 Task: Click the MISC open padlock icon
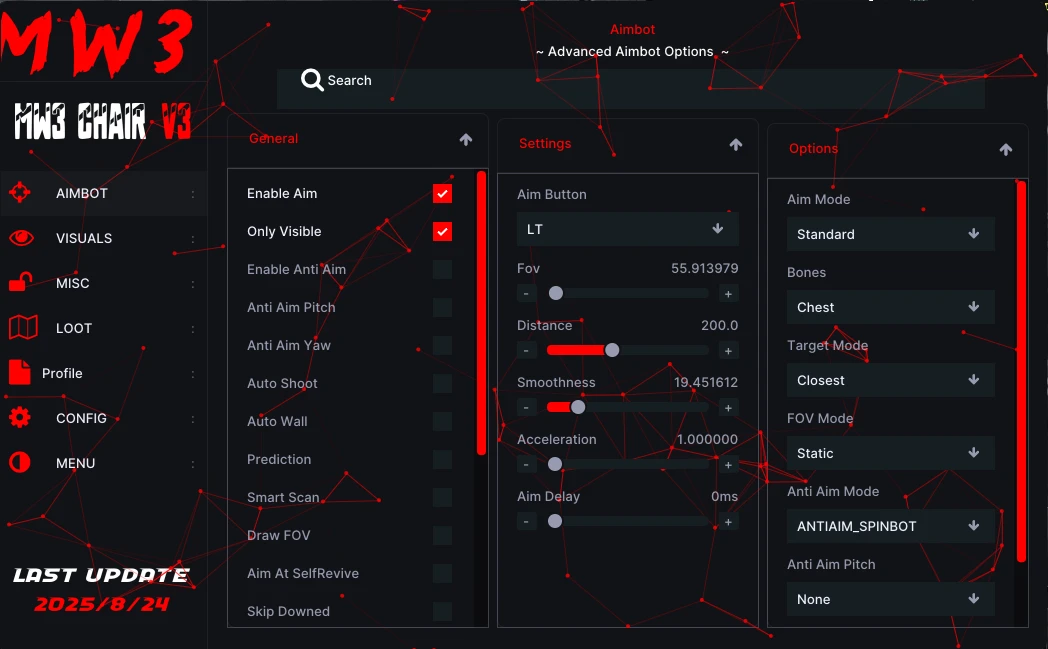[x=20, y=282]
